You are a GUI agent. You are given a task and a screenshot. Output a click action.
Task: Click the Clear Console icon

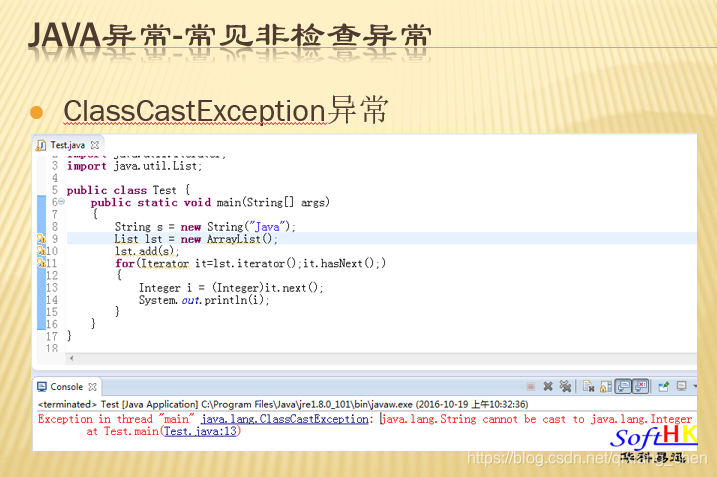point(589,387)
